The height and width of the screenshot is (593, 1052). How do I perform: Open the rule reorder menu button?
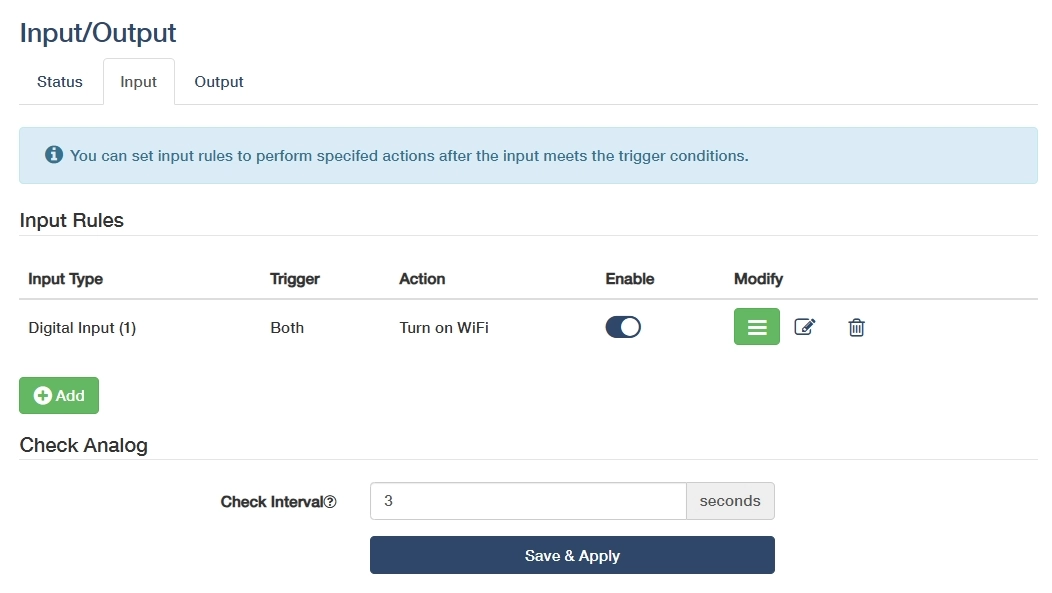[x=757, y=327]
